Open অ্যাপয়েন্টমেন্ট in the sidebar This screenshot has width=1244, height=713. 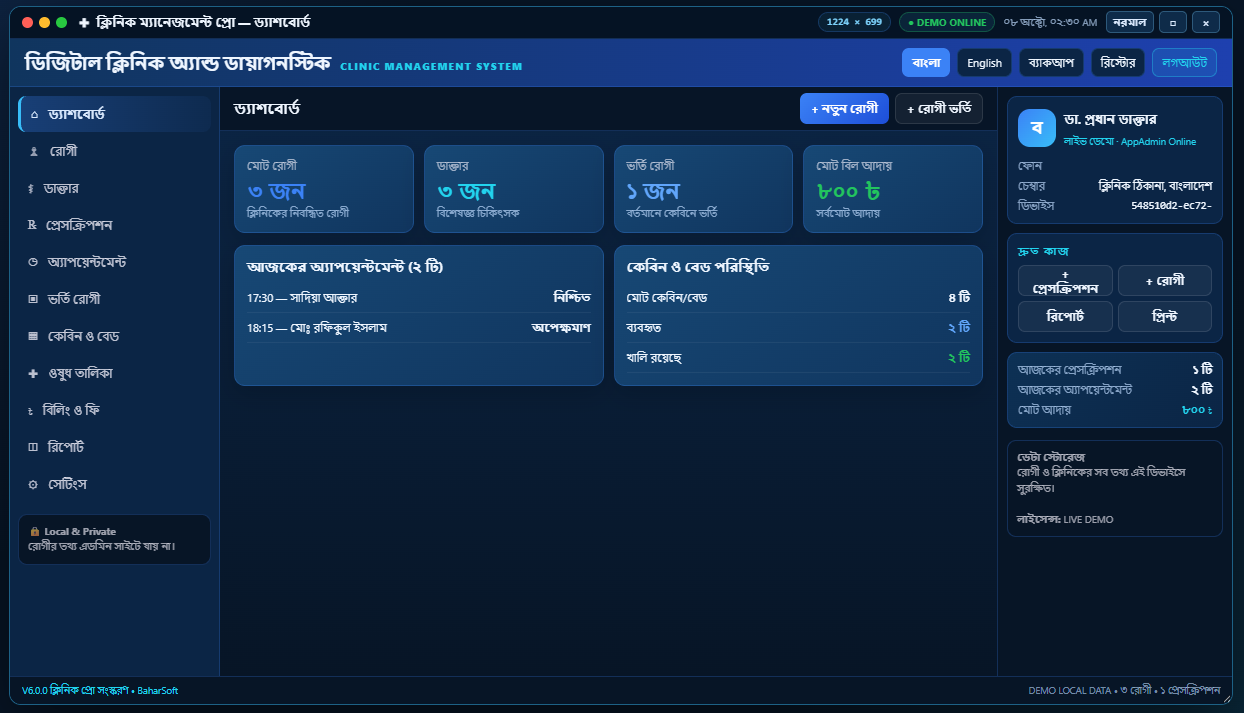(114, 262)
